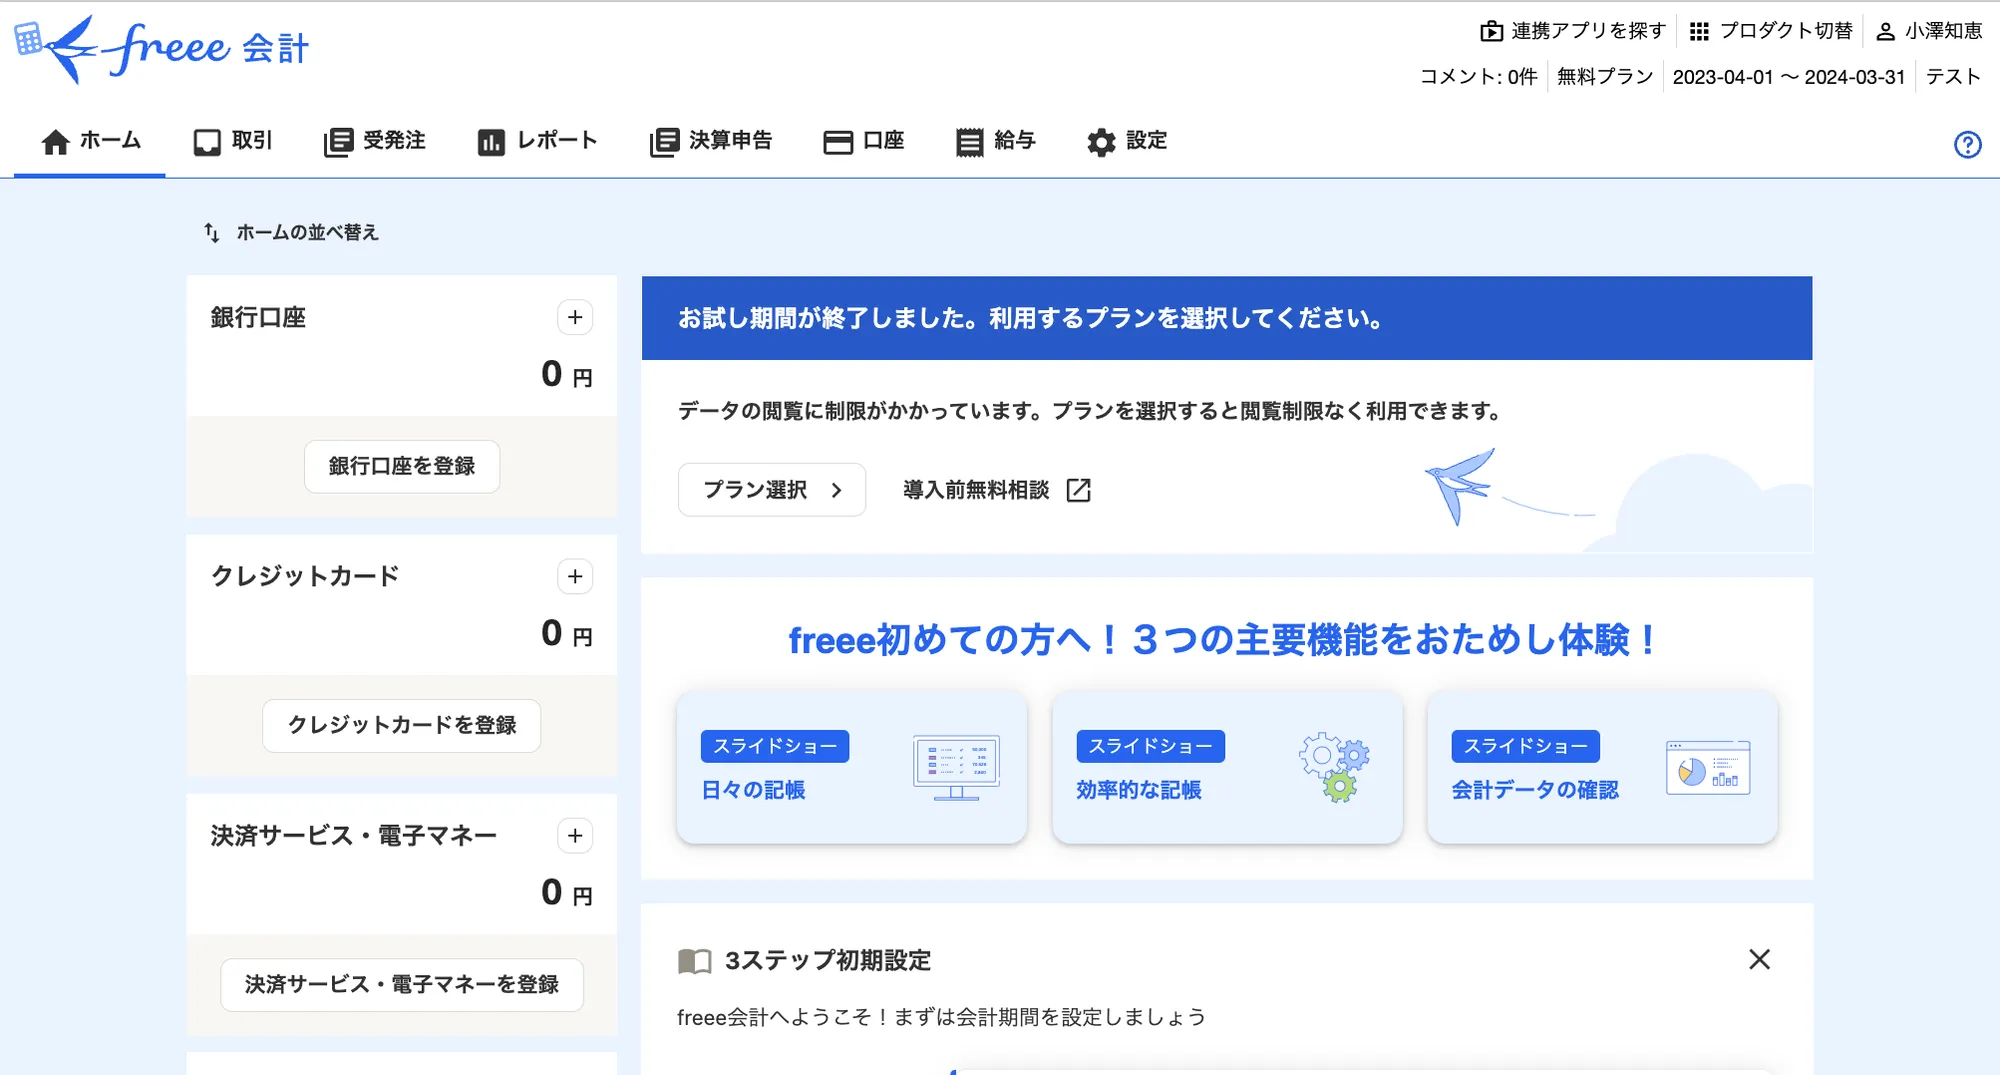
Task: Click コメント: 0件 in the header
Action: point(1478,77)
